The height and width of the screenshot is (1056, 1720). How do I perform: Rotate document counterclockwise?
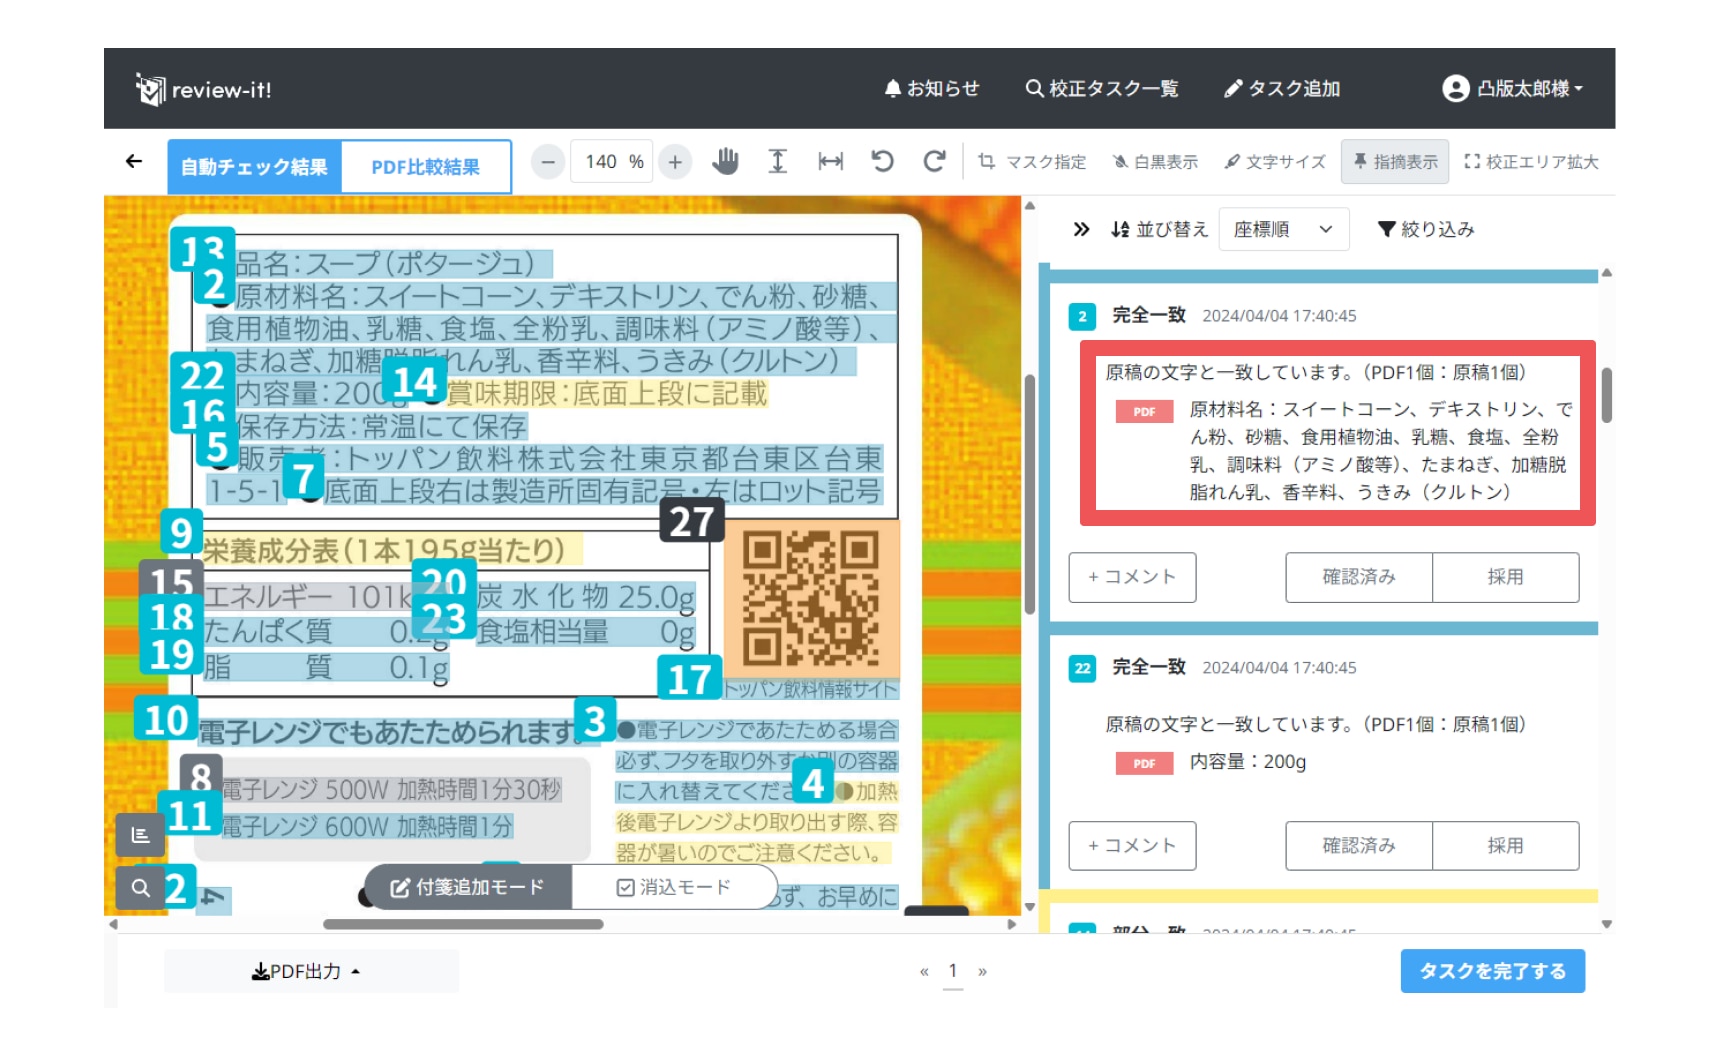(x=882, y=161)
